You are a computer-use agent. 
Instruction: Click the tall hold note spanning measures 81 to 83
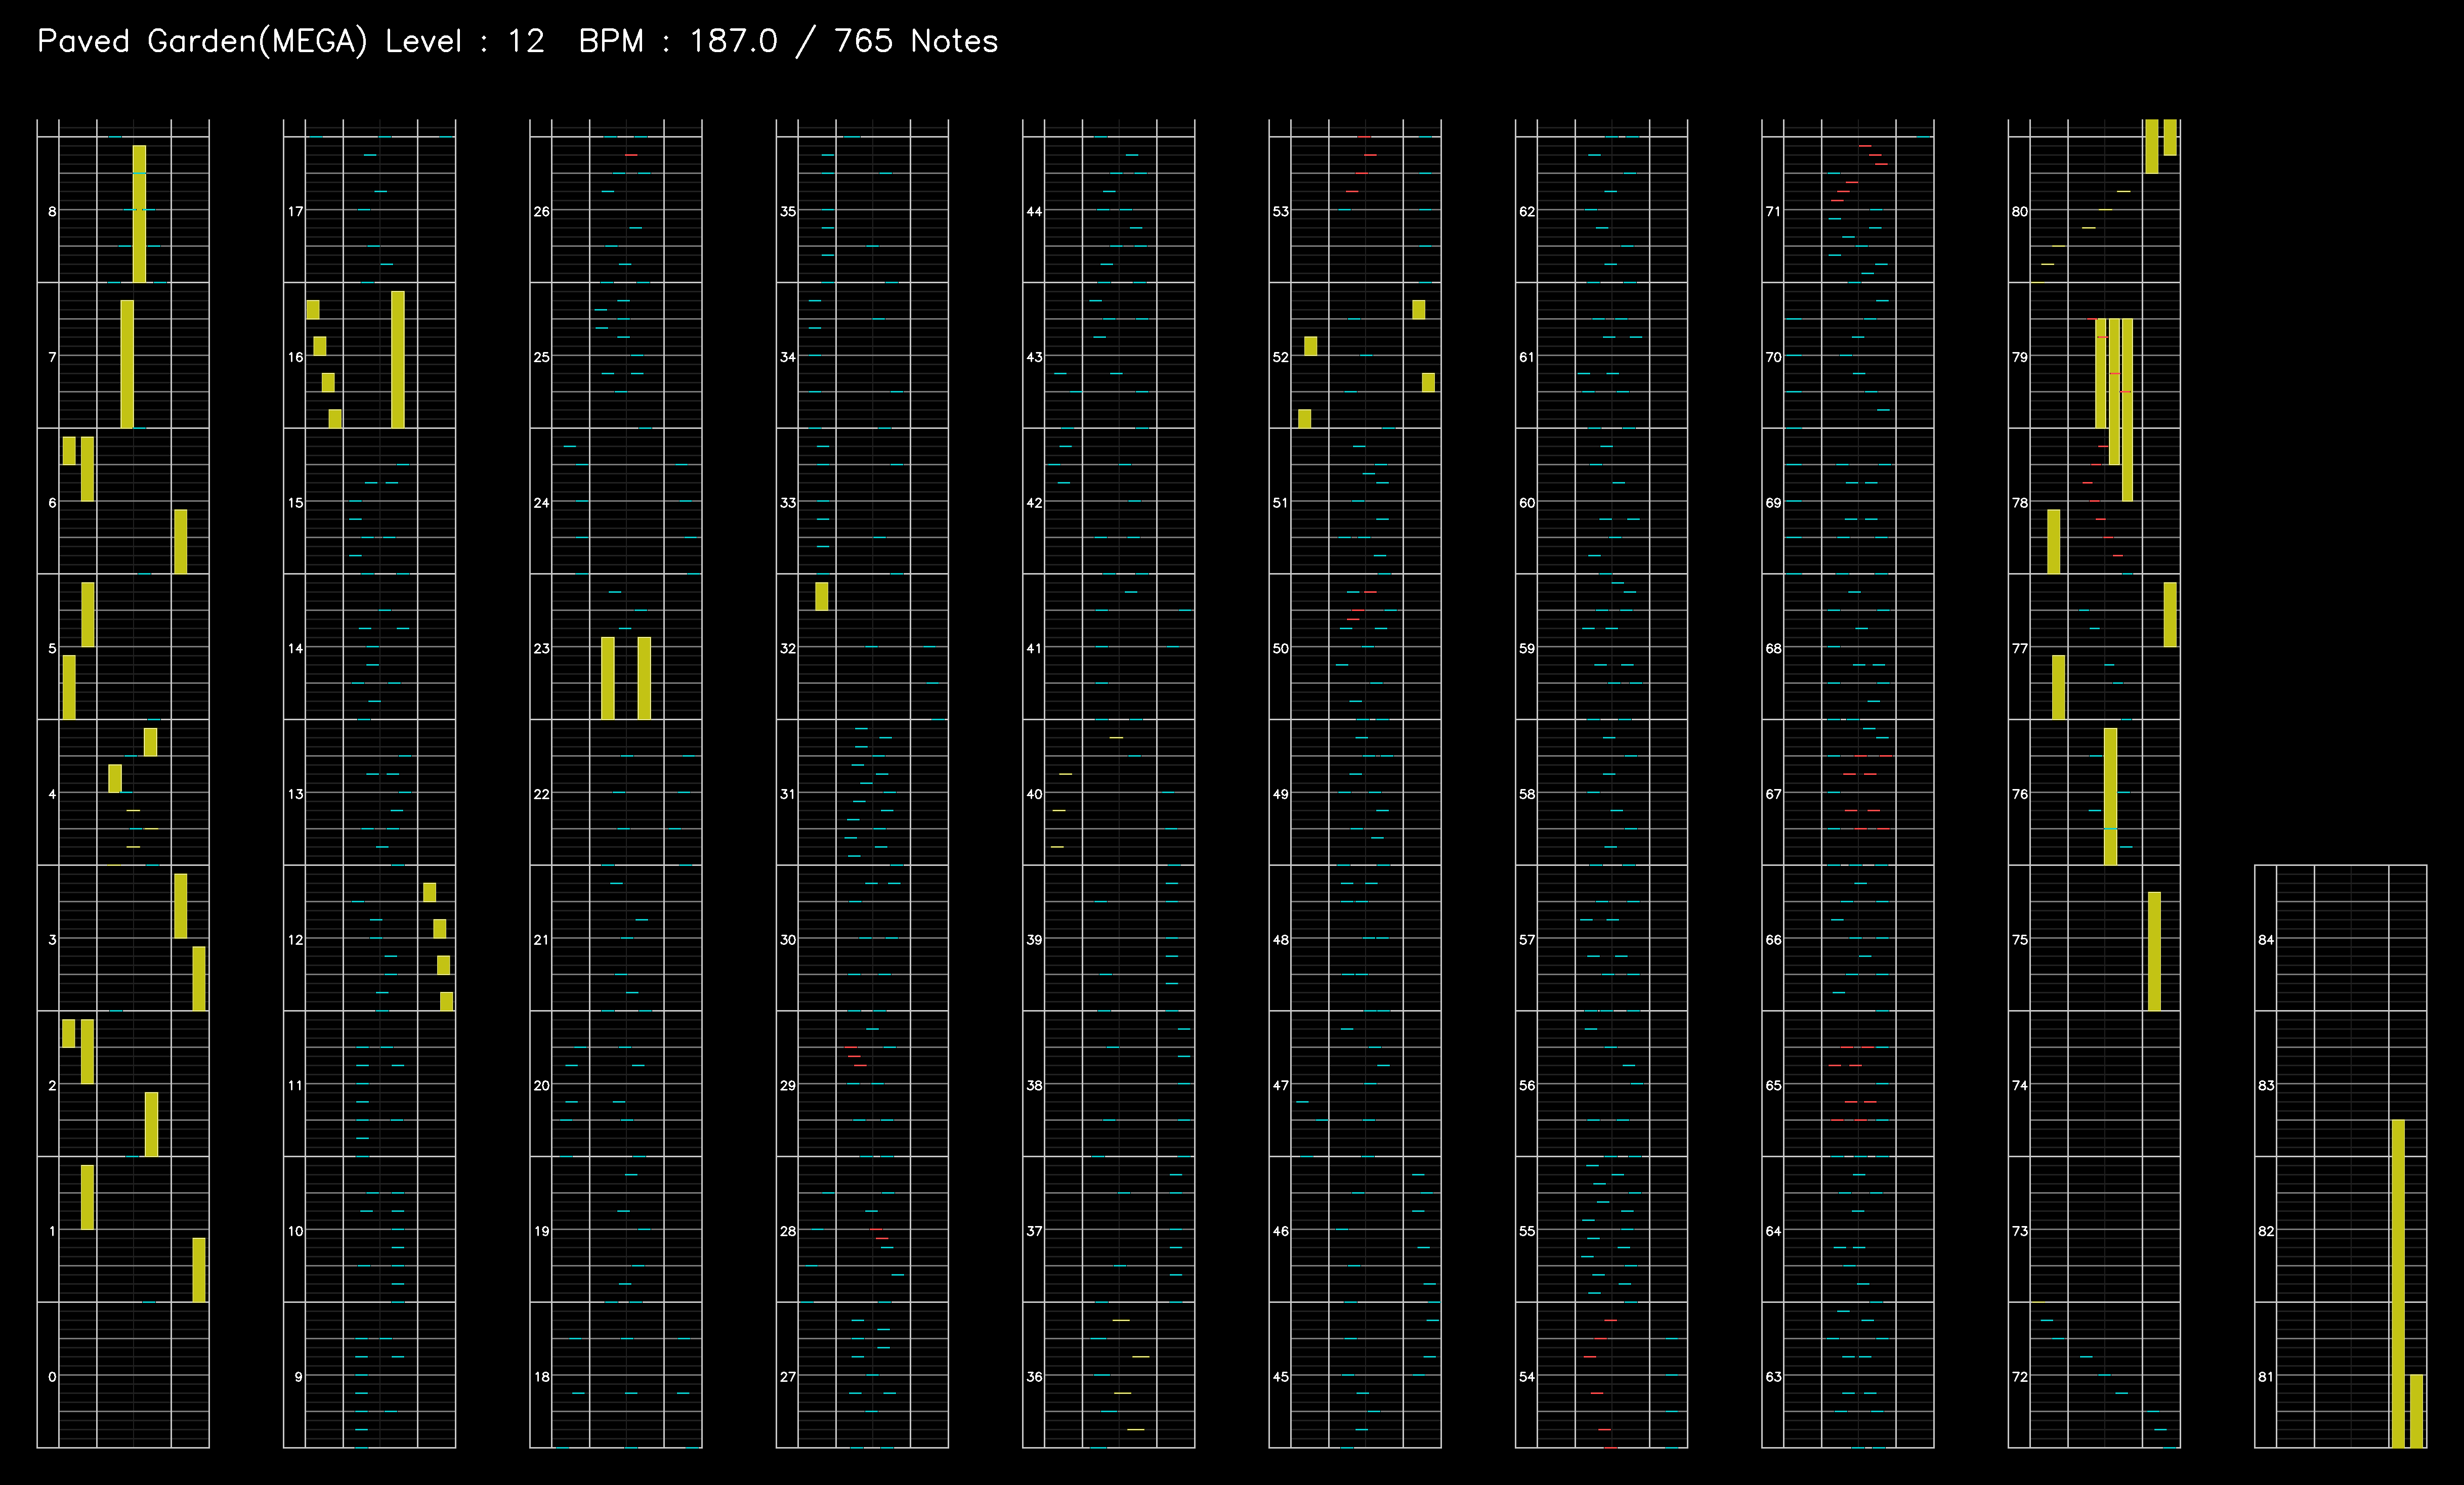point(2398,1283)
